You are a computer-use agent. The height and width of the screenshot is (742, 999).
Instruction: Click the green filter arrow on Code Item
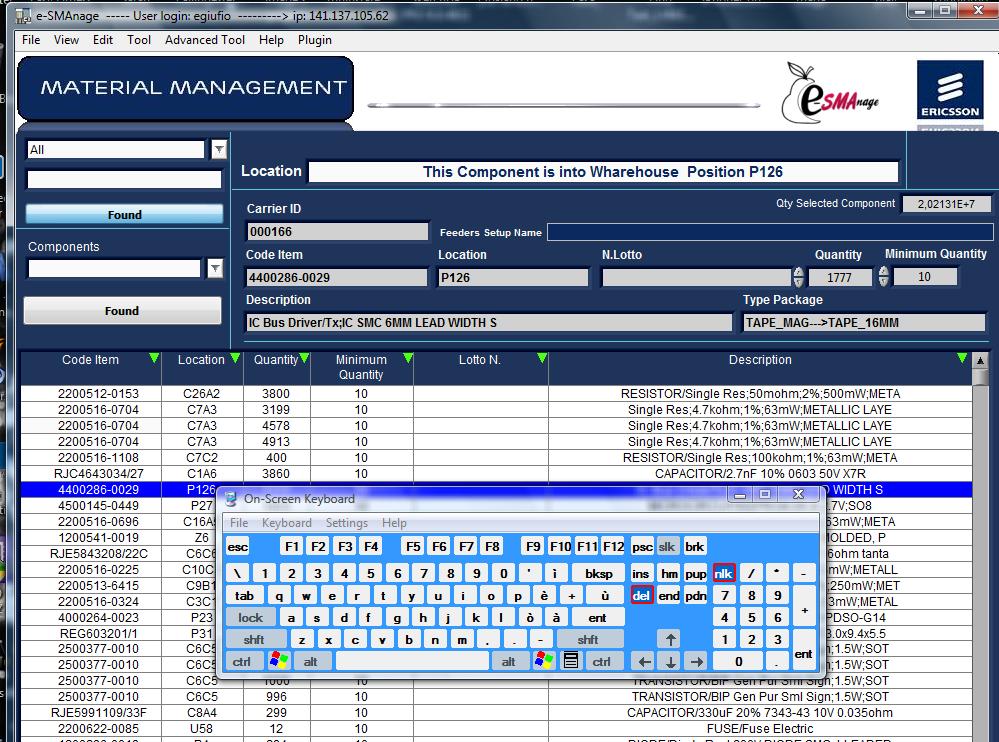click(153, 359)
